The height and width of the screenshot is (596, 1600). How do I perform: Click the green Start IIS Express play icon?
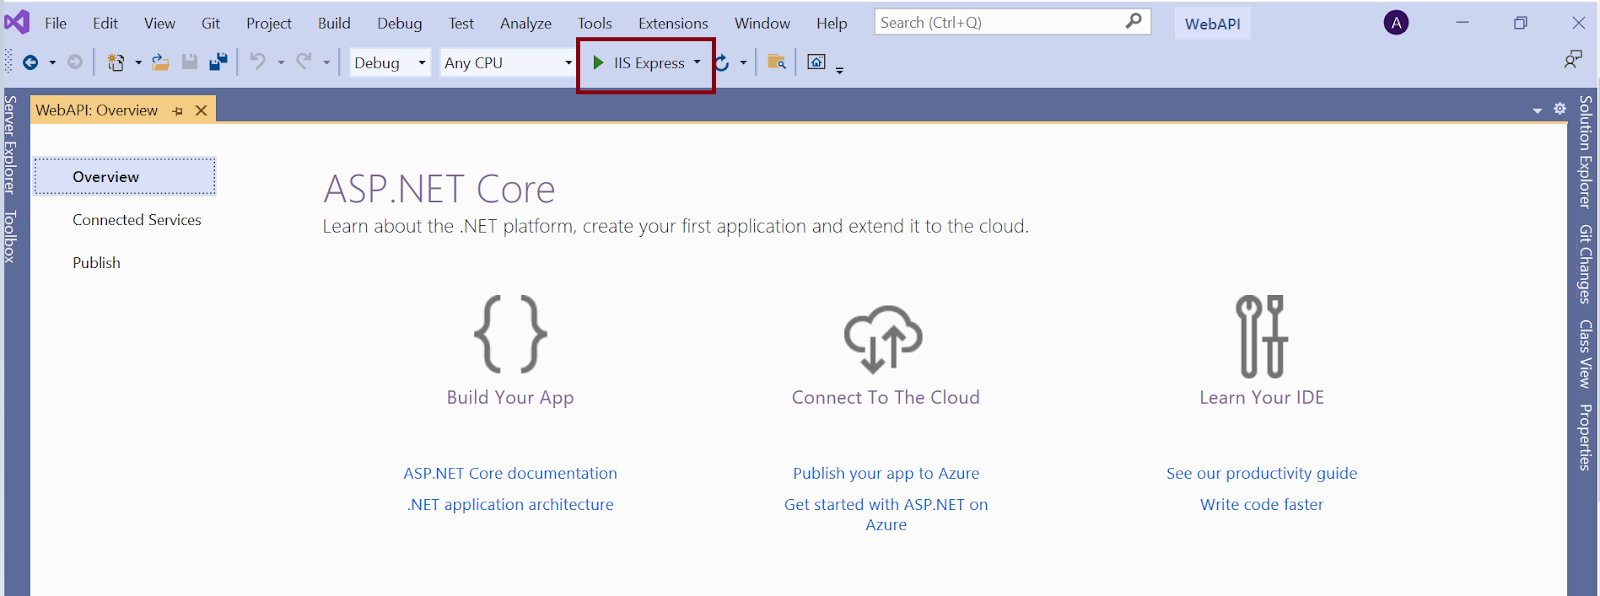tap(598, 63)
